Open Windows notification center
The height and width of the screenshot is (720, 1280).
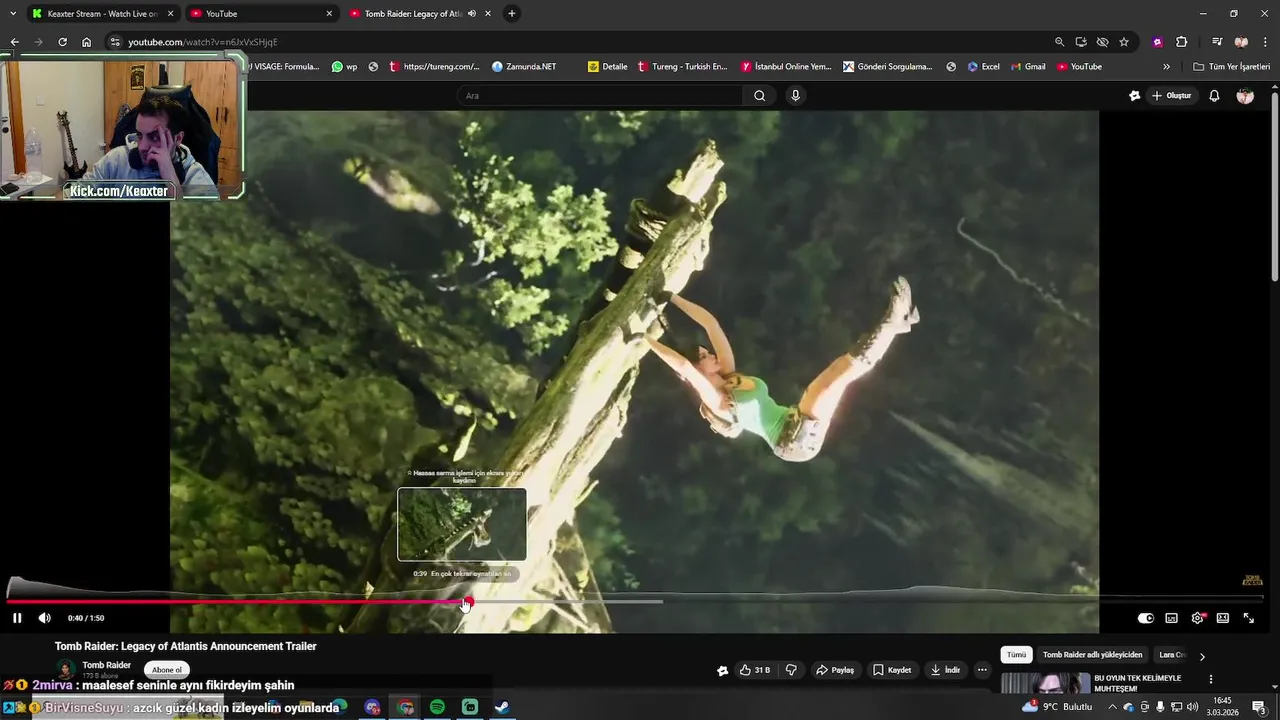[1259, 707]
